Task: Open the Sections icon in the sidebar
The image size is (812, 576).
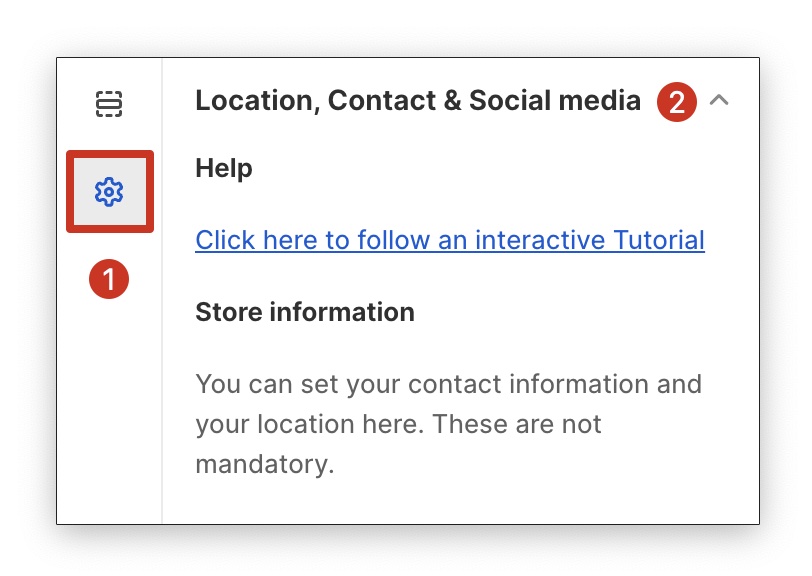Action: point(108,103)
